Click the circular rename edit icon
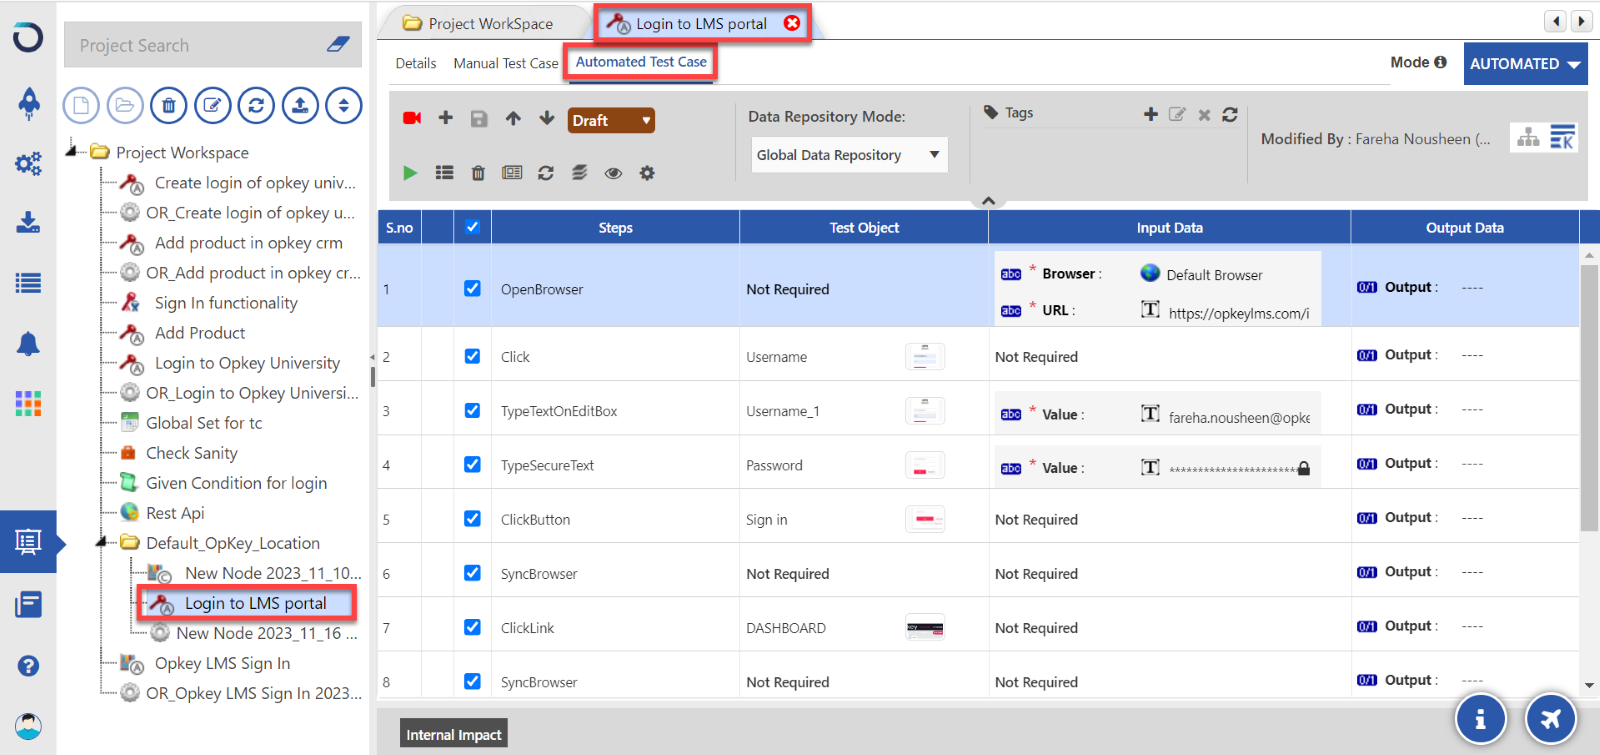Screen dimensions: 1600x755 coord(212,105)
